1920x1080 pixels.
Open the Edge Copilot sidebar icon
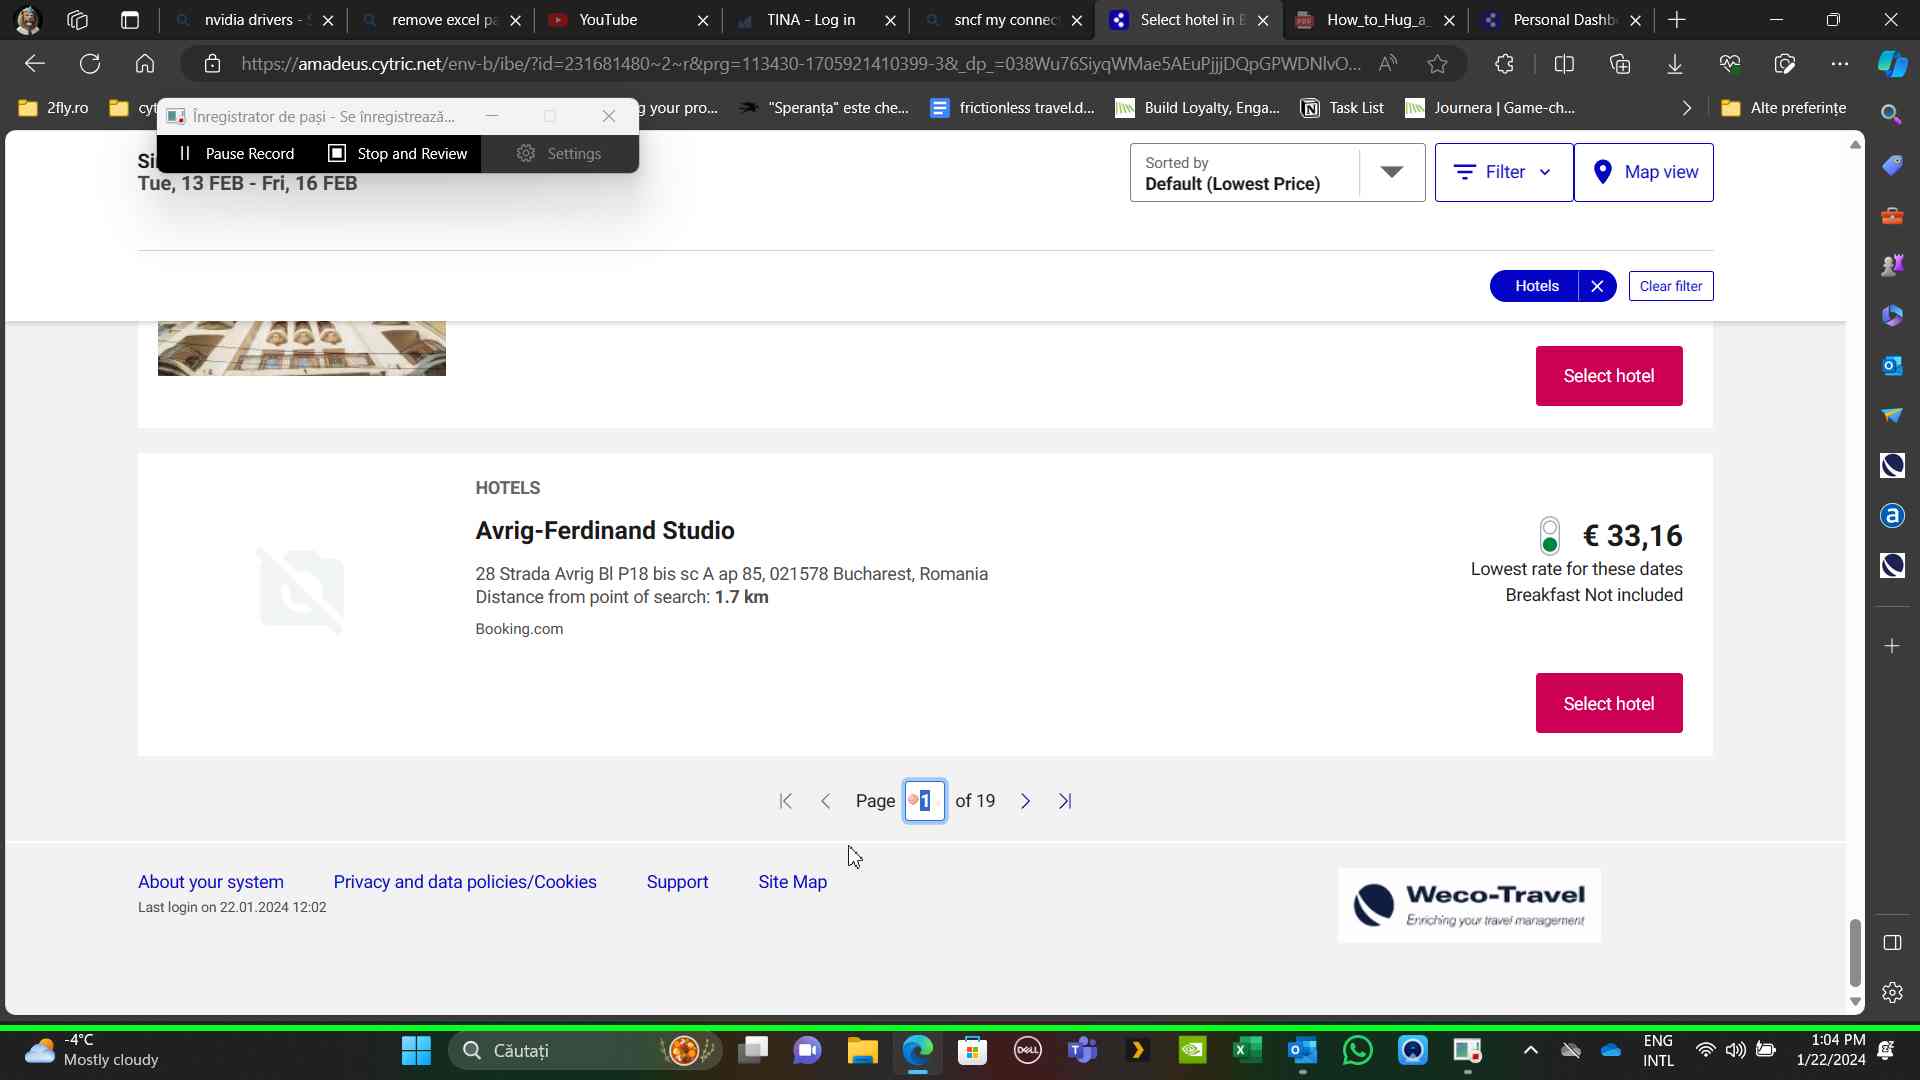coord(1891,64)
